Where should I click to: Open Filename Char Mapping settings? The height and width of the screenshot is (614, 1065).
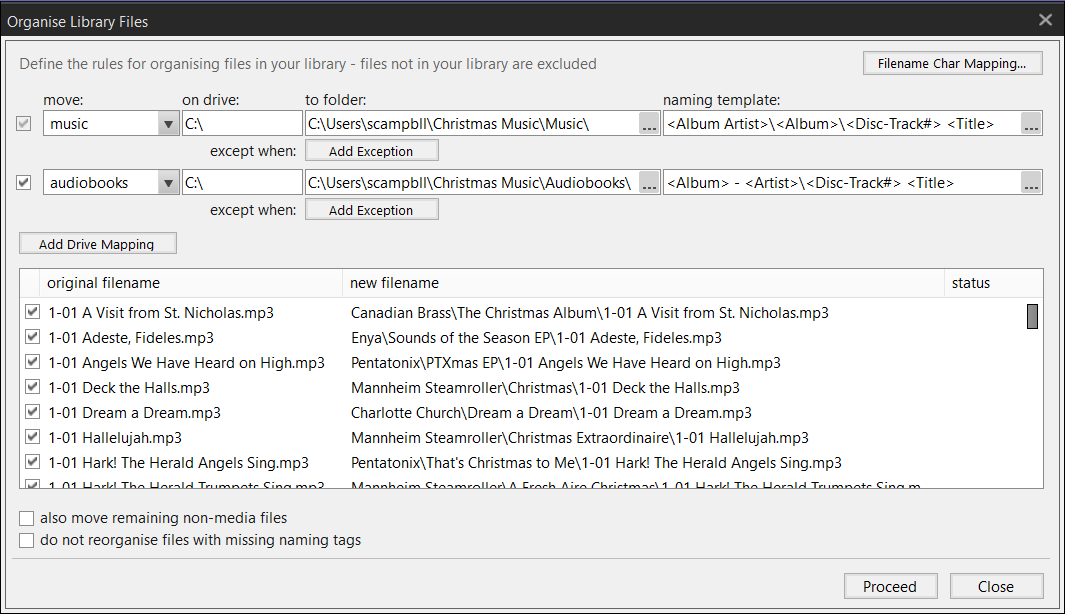click(952, 64)
